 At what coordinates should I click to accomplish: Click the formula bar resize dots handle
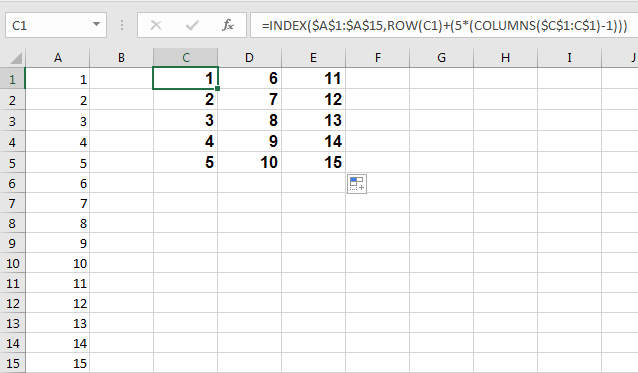click(122, 25)
